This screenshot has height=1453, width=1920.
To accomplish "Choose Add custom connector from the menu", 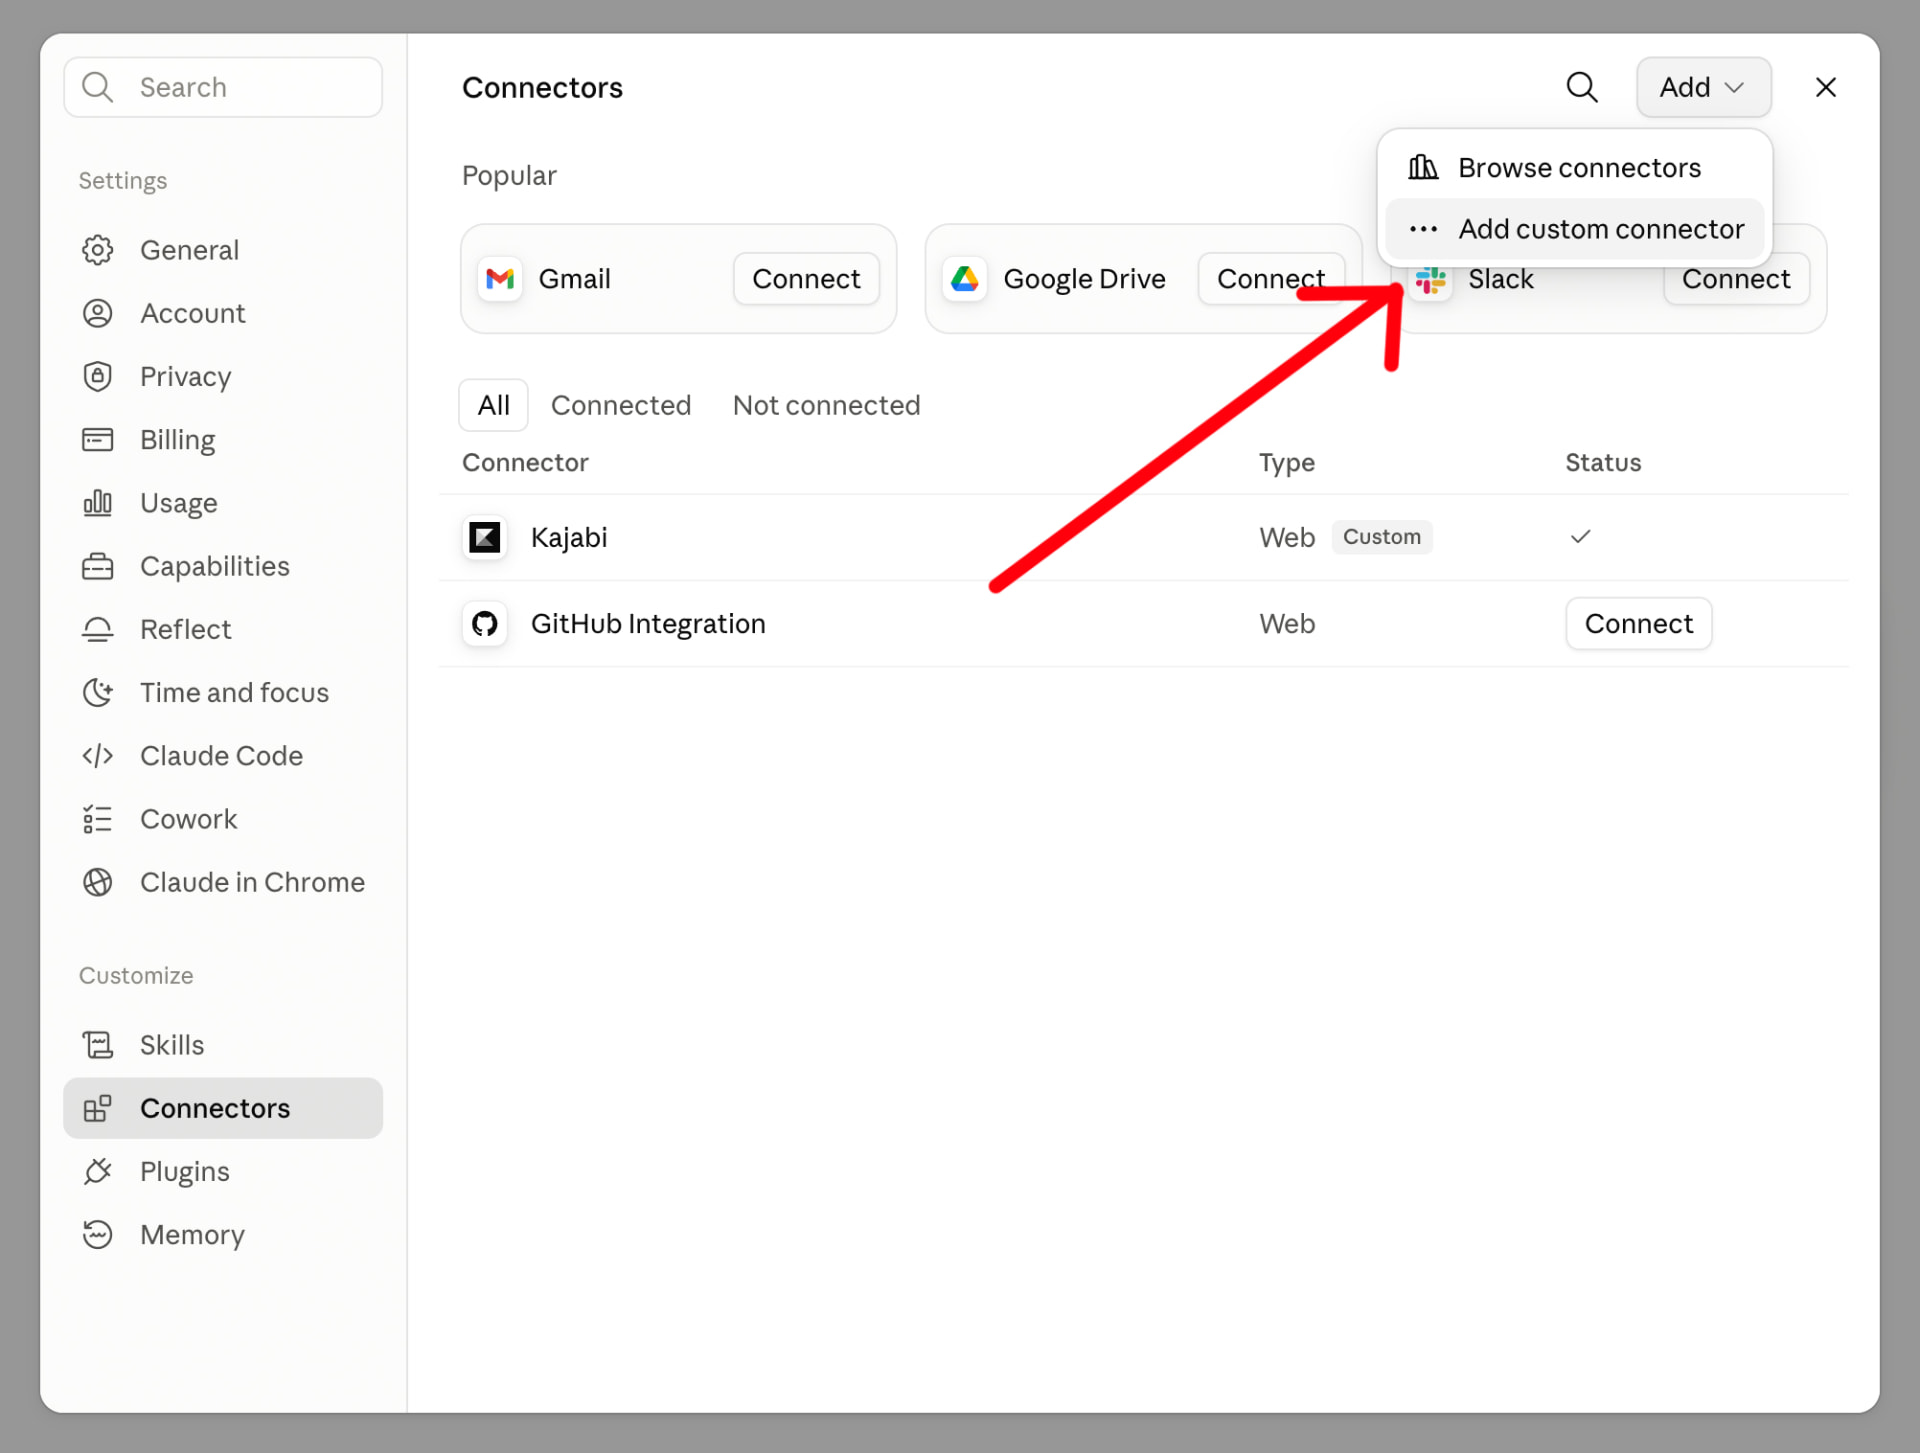I will click(1574, 229).
